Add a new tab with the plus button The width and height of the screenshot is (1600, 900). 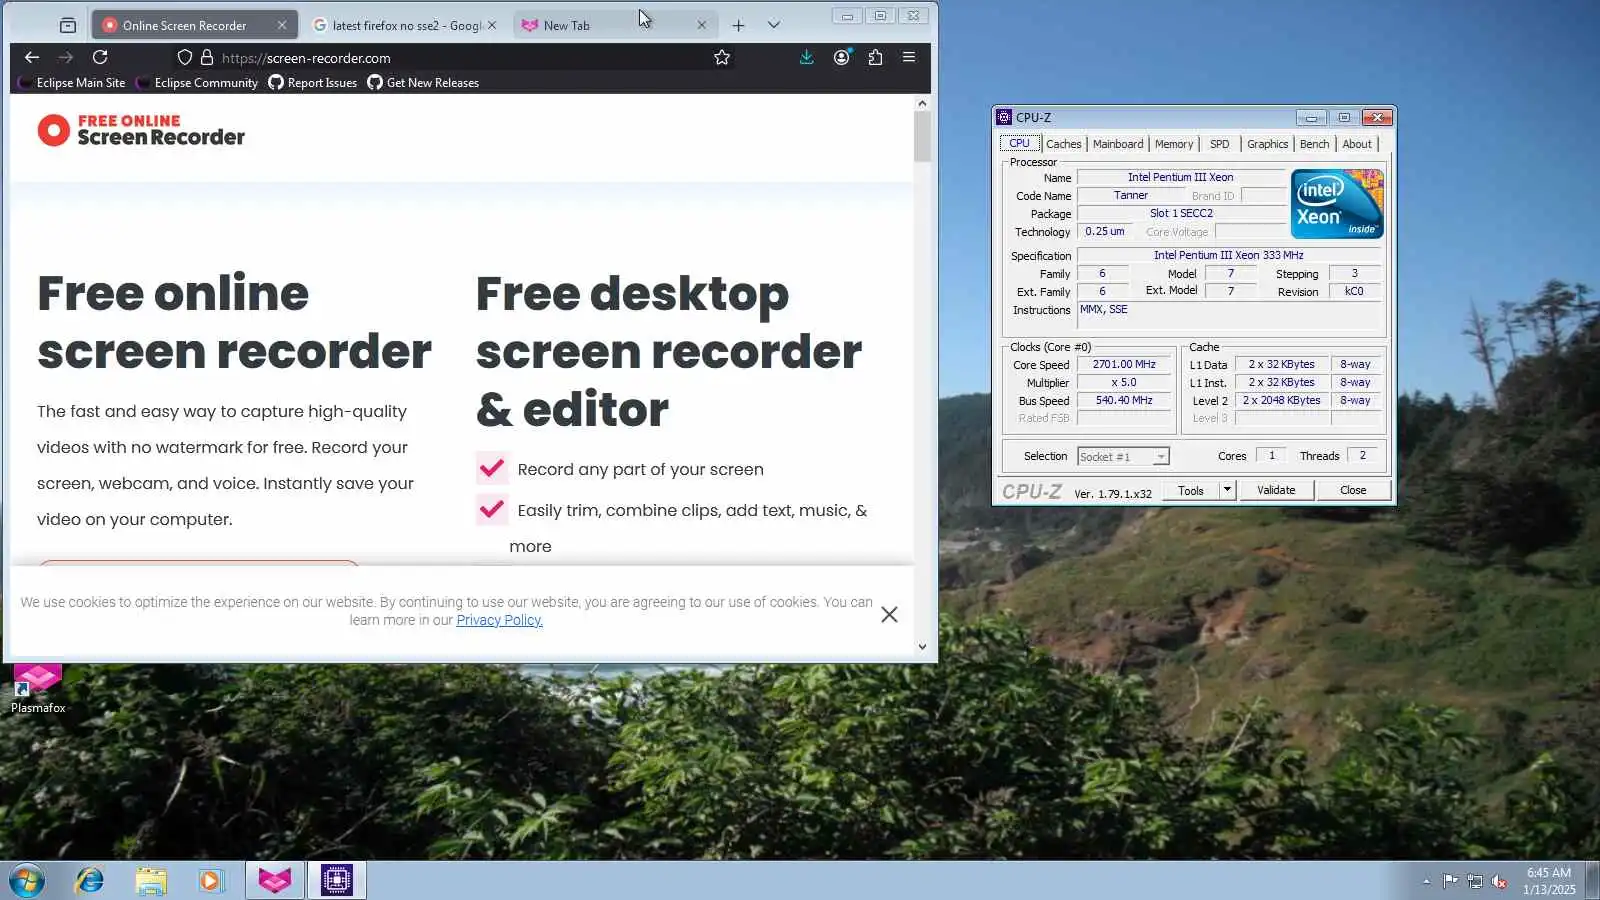pos(738,25)
